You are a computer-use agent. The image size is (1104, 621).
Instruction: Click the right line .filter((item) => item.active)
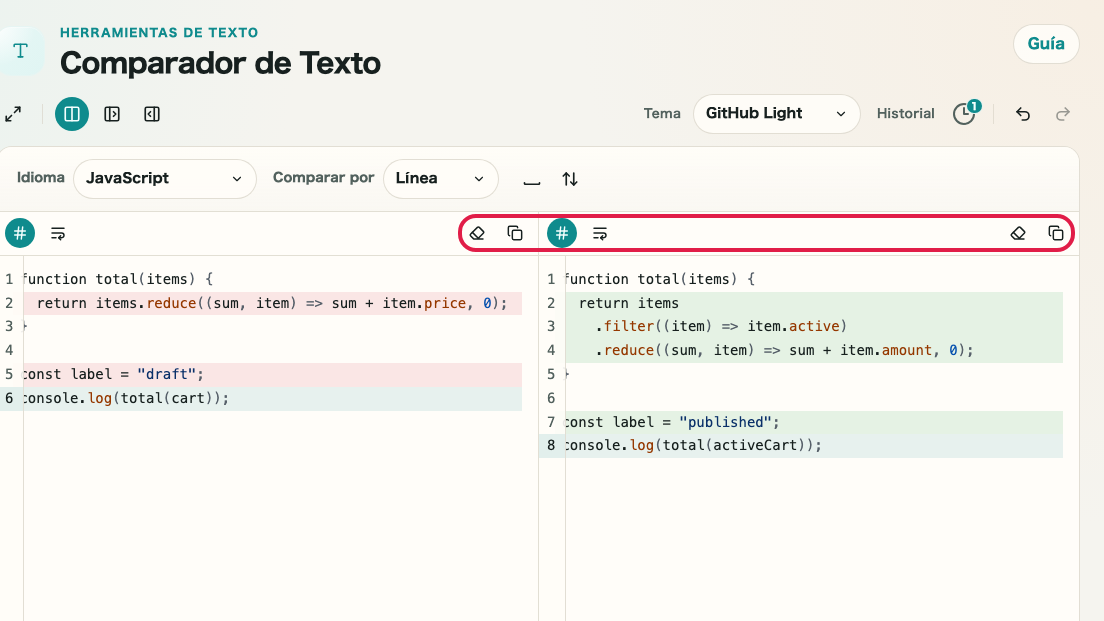coord(814,327)
